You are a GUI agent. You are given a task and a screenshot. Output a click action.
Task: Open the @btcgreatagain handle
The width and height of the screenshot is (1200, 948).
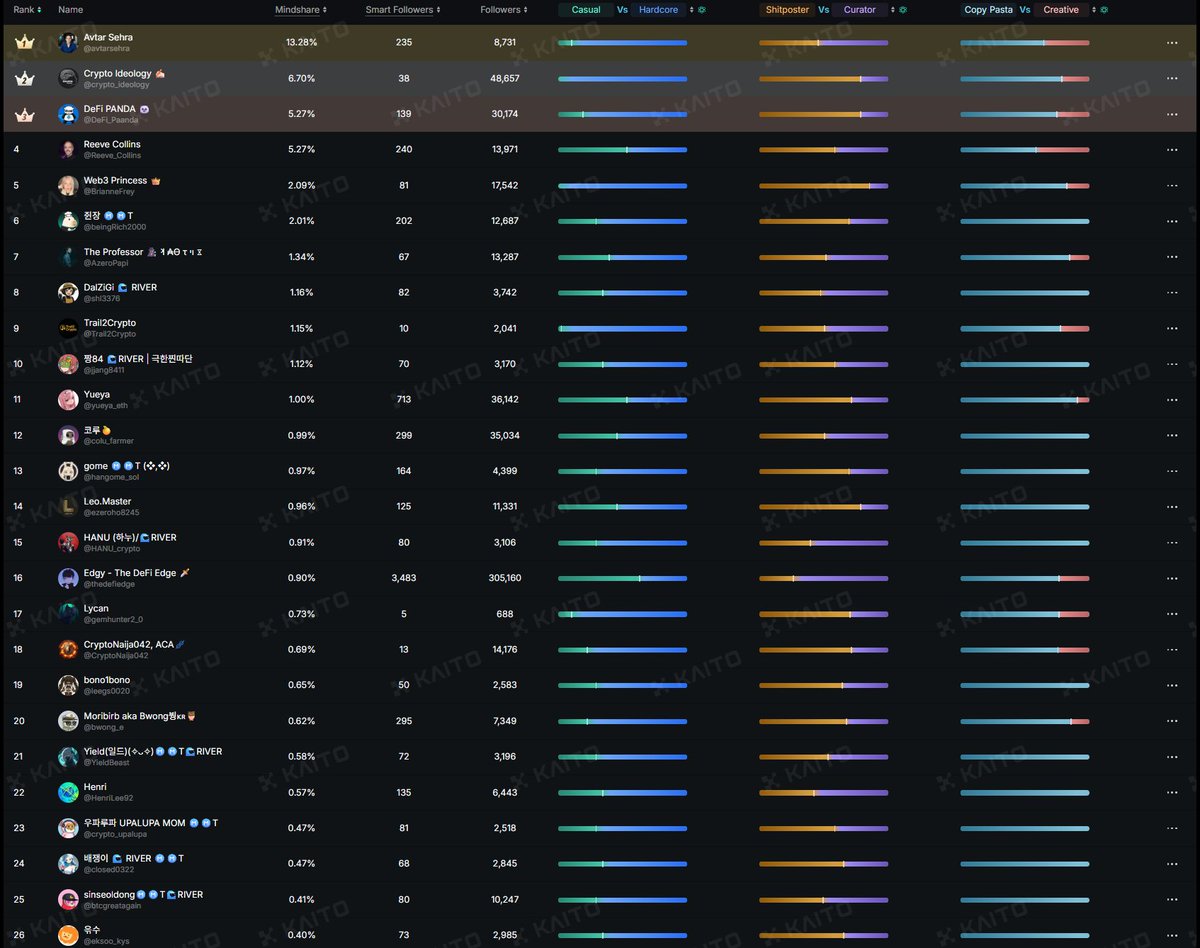click(115, 906)
